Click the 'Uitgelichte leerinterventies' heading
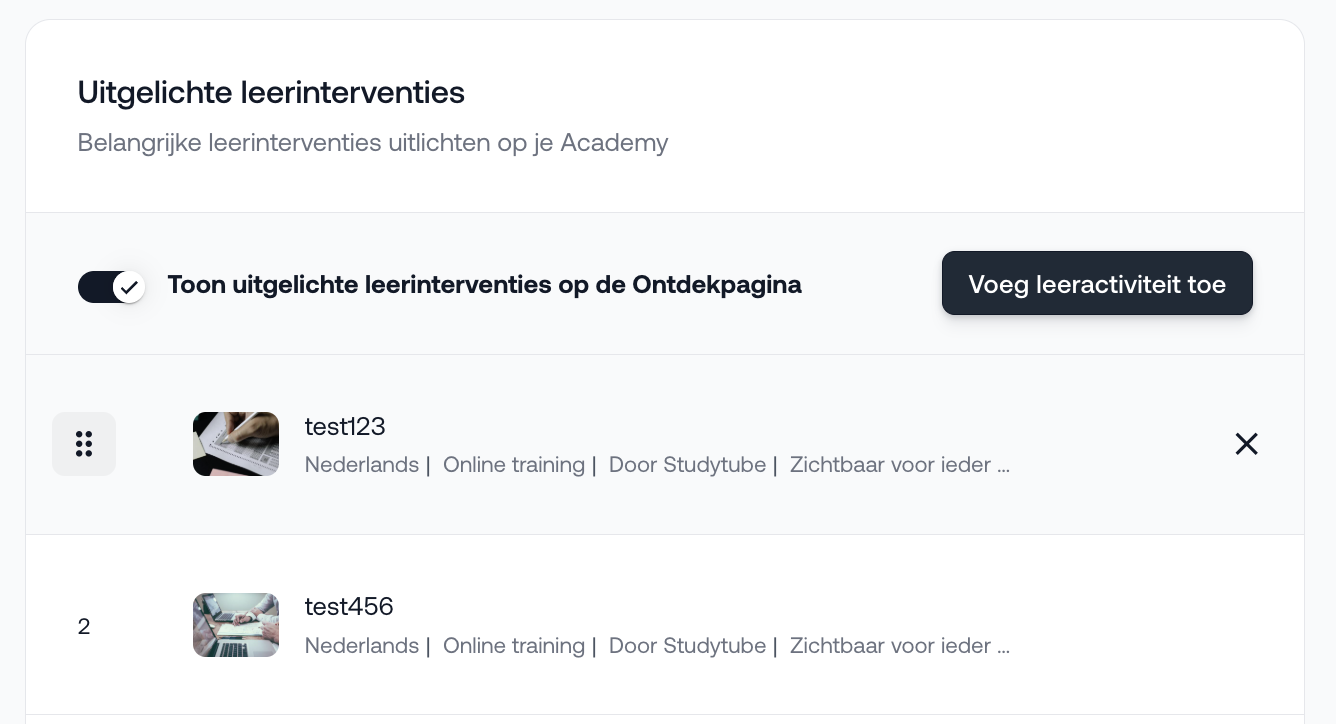The image size is (1336, 724). (271, 93)
